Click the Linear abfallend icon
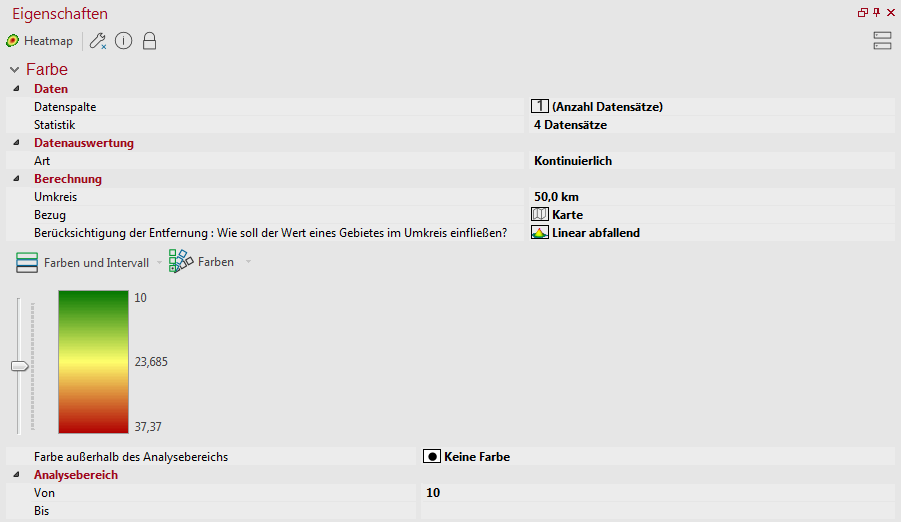Image resolution: width=901 pixels, height=522 pixels. coord(540,233)
